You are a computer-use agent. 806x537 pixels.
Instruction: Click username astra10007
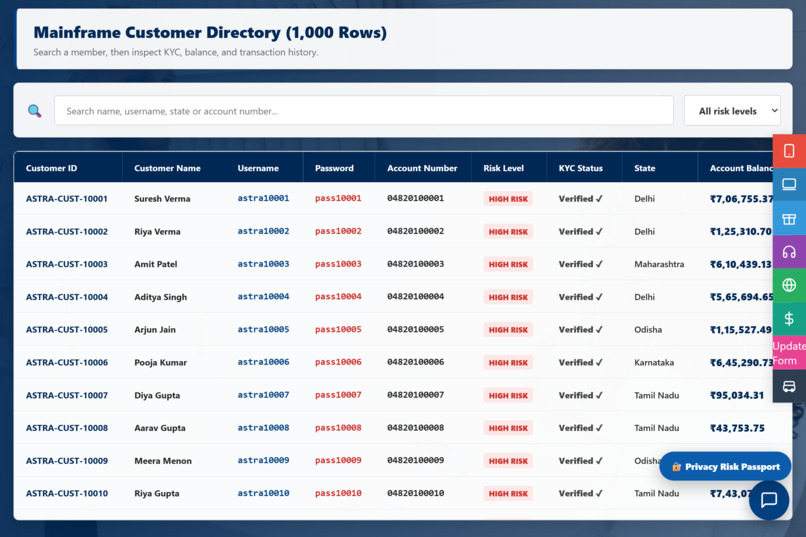(x=263, y=395)
